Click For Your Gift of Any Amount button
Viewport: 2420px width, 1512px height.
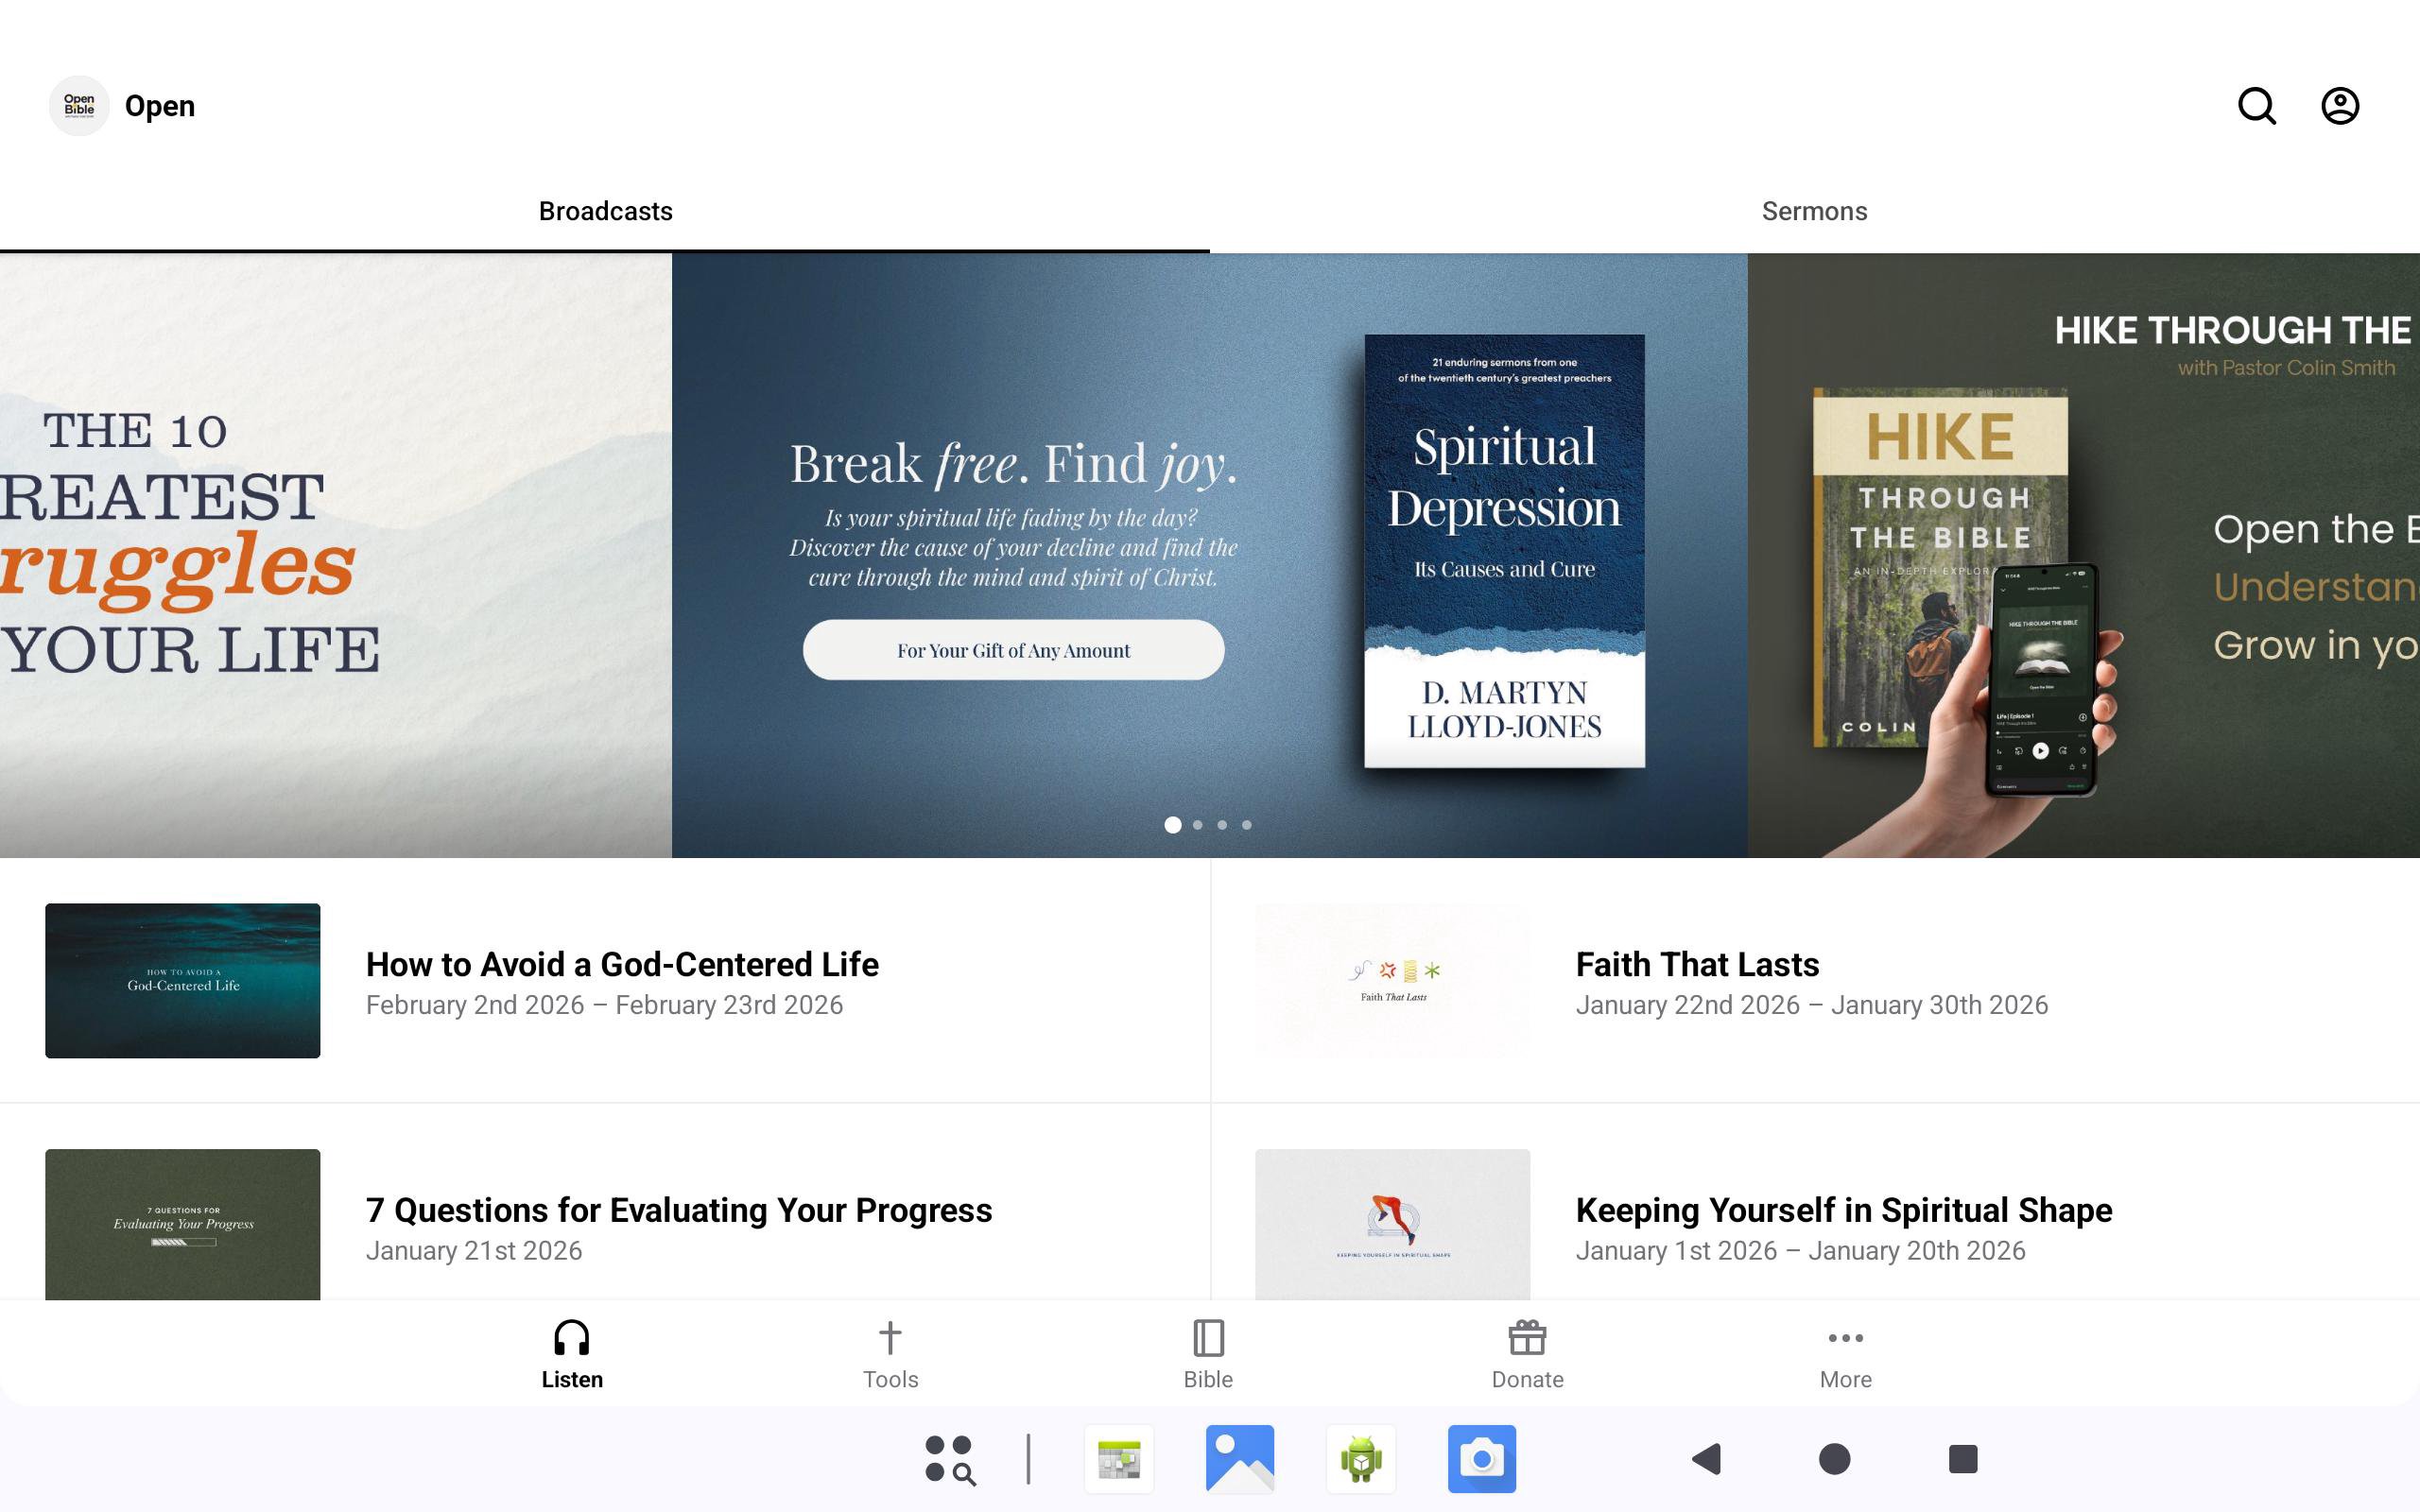coord(1013,650)
